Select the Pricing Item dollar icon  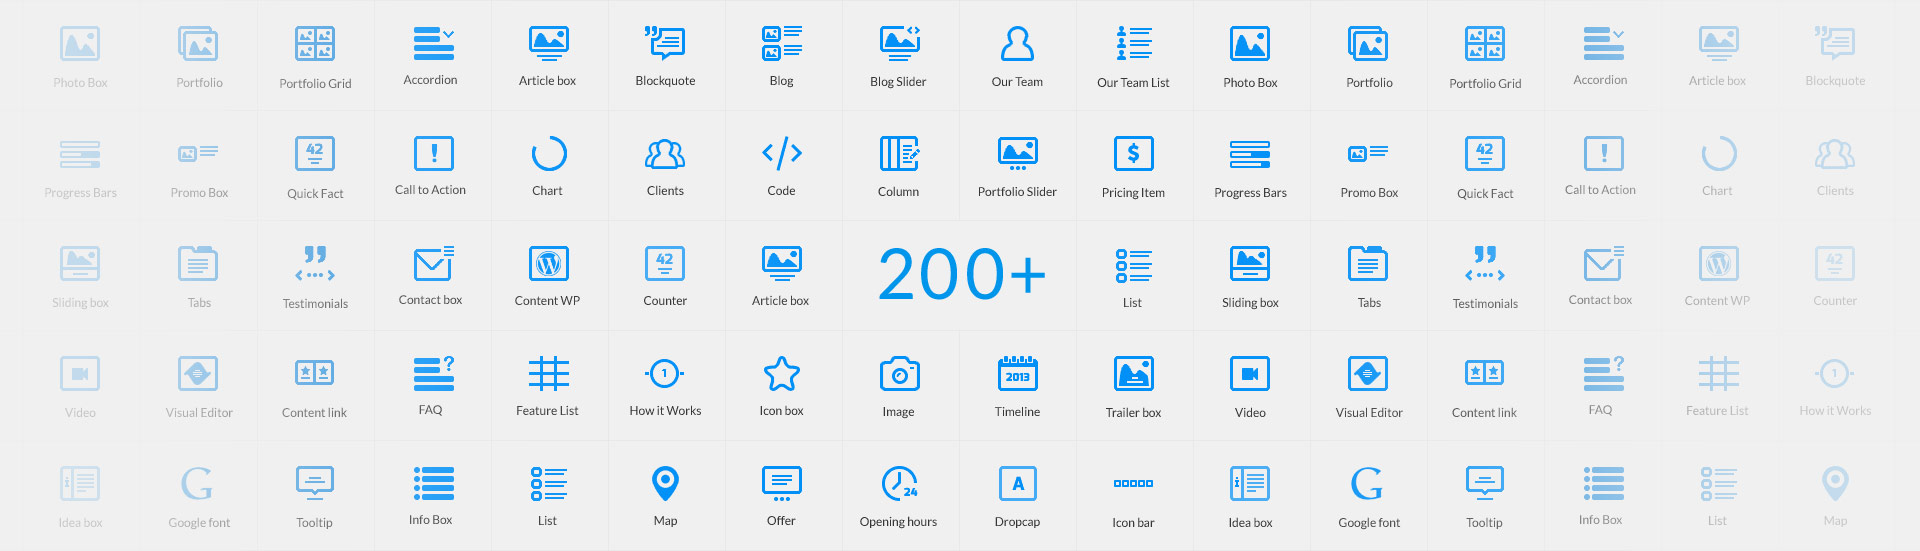pyautogui.click(x=1133, y=154)
